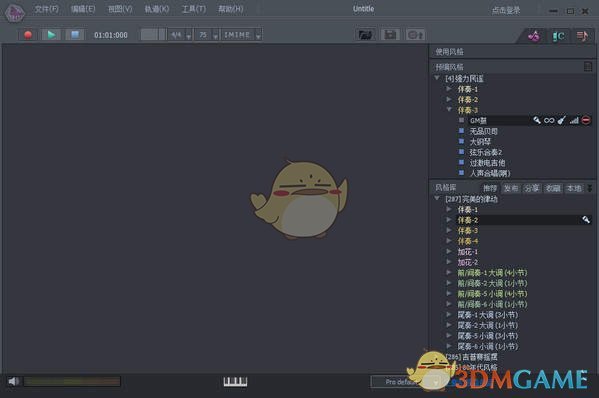This screenshot has height=398, width=599.
Task: Click the speaker mute icon in bottom bar
Action: coord(13,381)
